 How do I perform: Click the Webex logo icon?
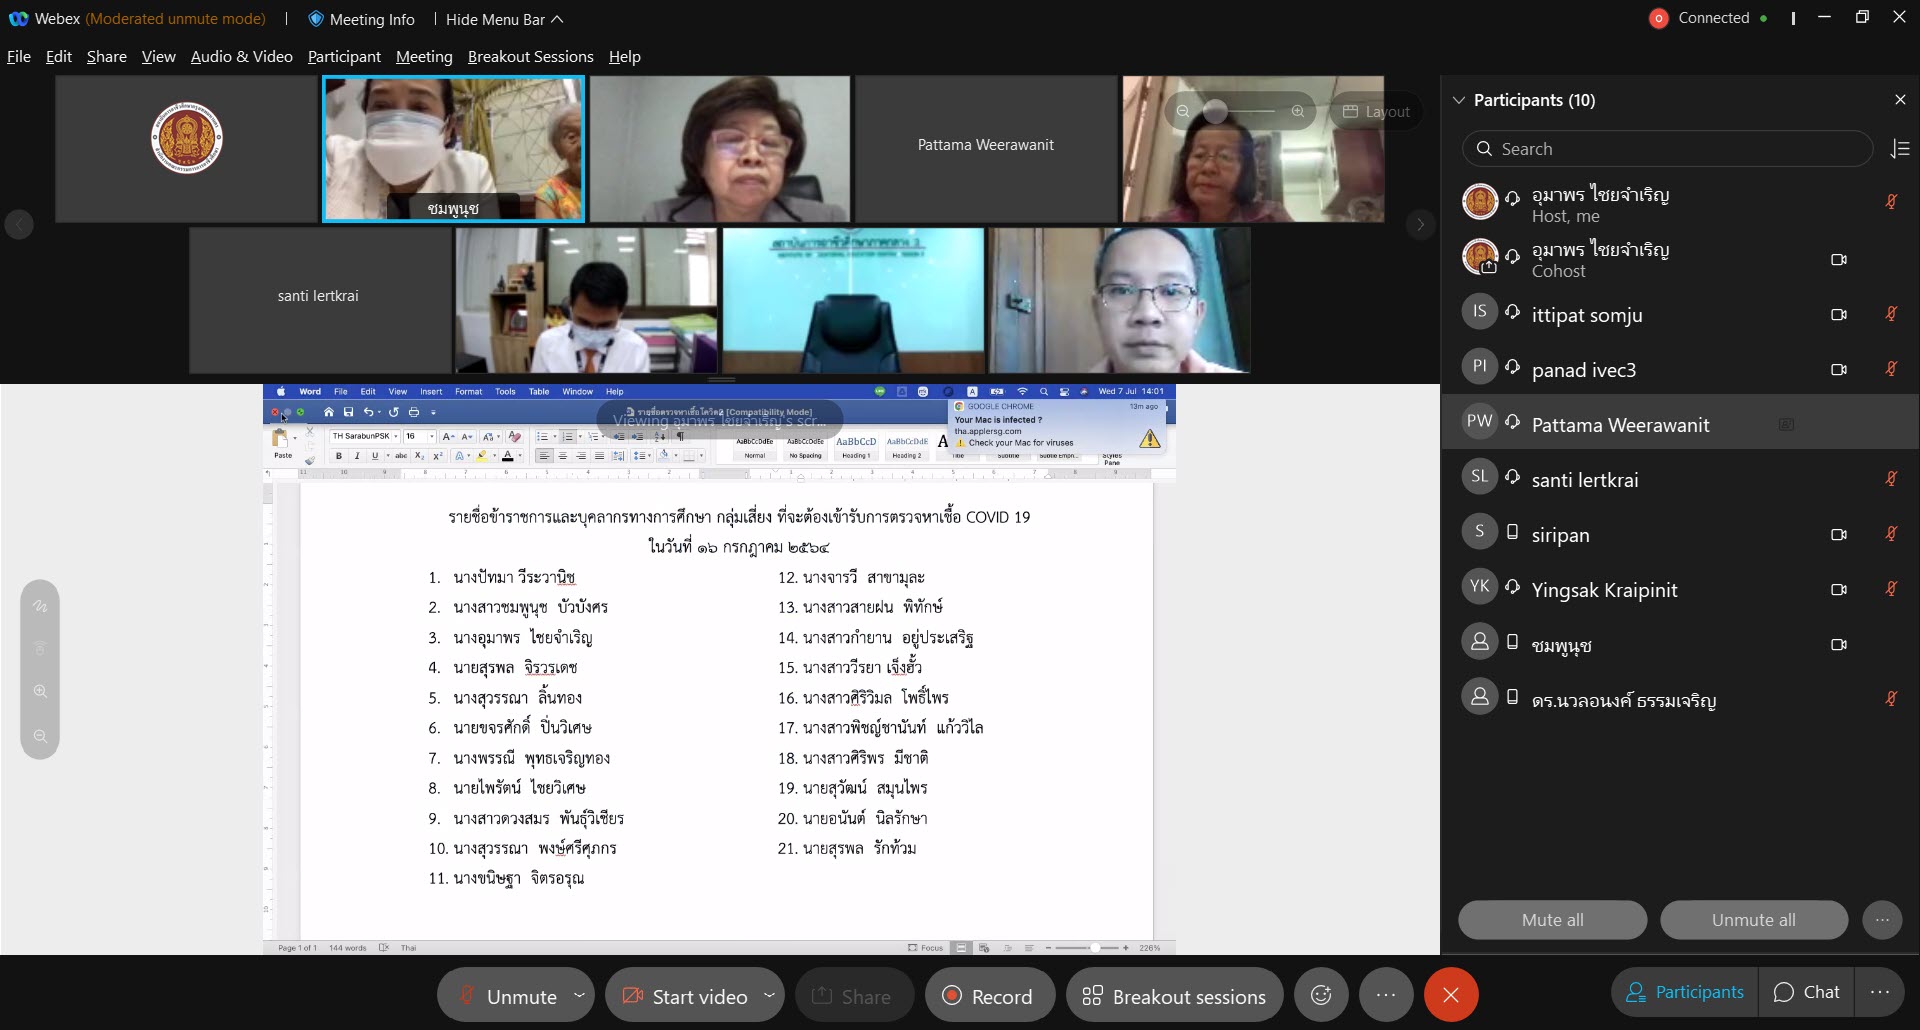(18, 19)
